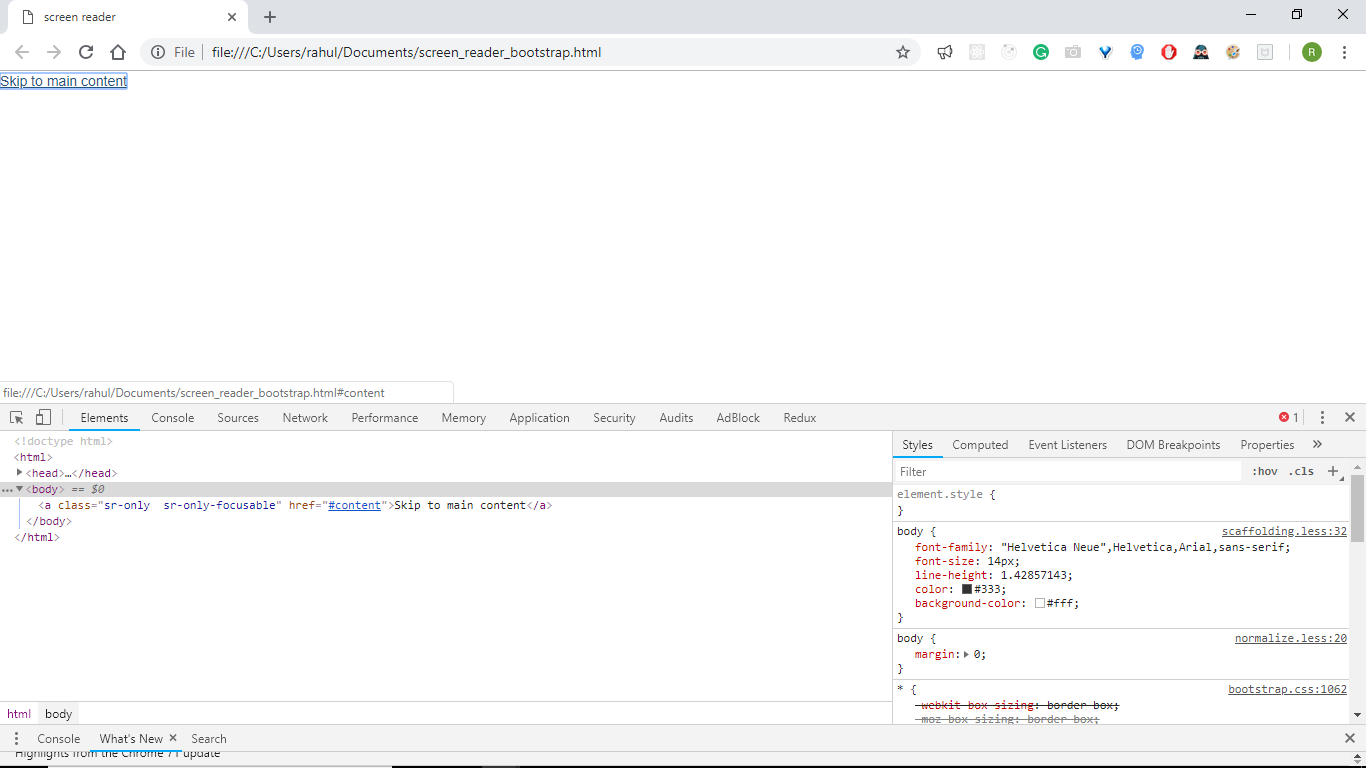Screen dimensions: 1366x768
Task: Open scaffolding.less:32 source link
Action: (x=1284, y=532)
